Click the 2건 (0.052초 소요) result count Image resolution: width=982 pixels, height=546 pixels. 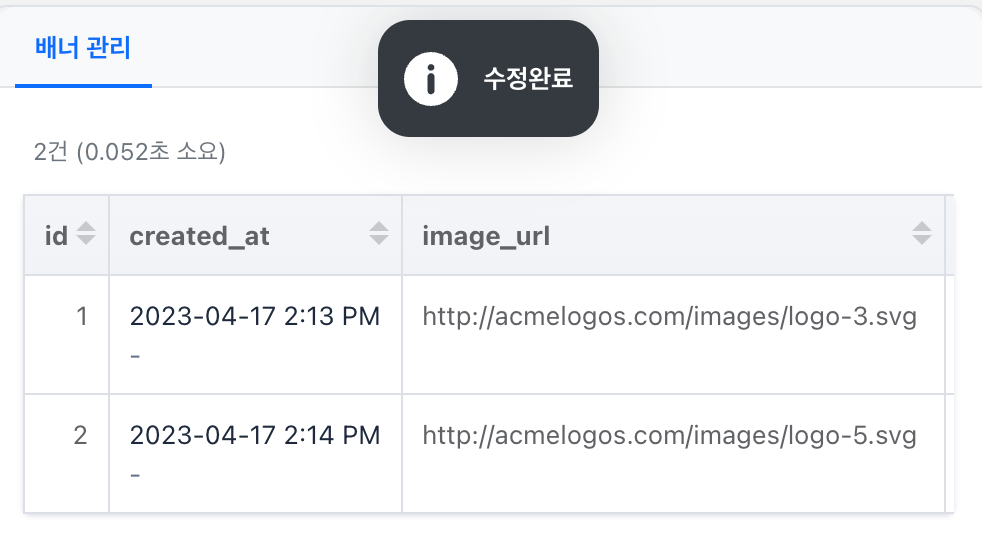coord(130,152)
